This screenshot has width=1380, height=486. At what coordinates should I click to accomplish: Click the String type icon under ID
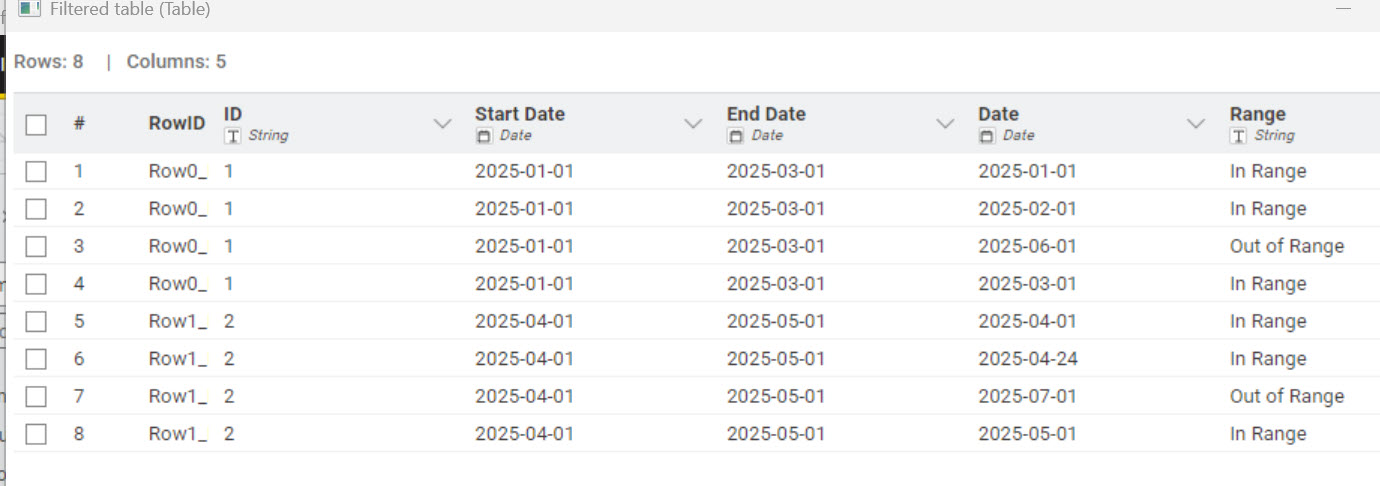tap(232, 136)
